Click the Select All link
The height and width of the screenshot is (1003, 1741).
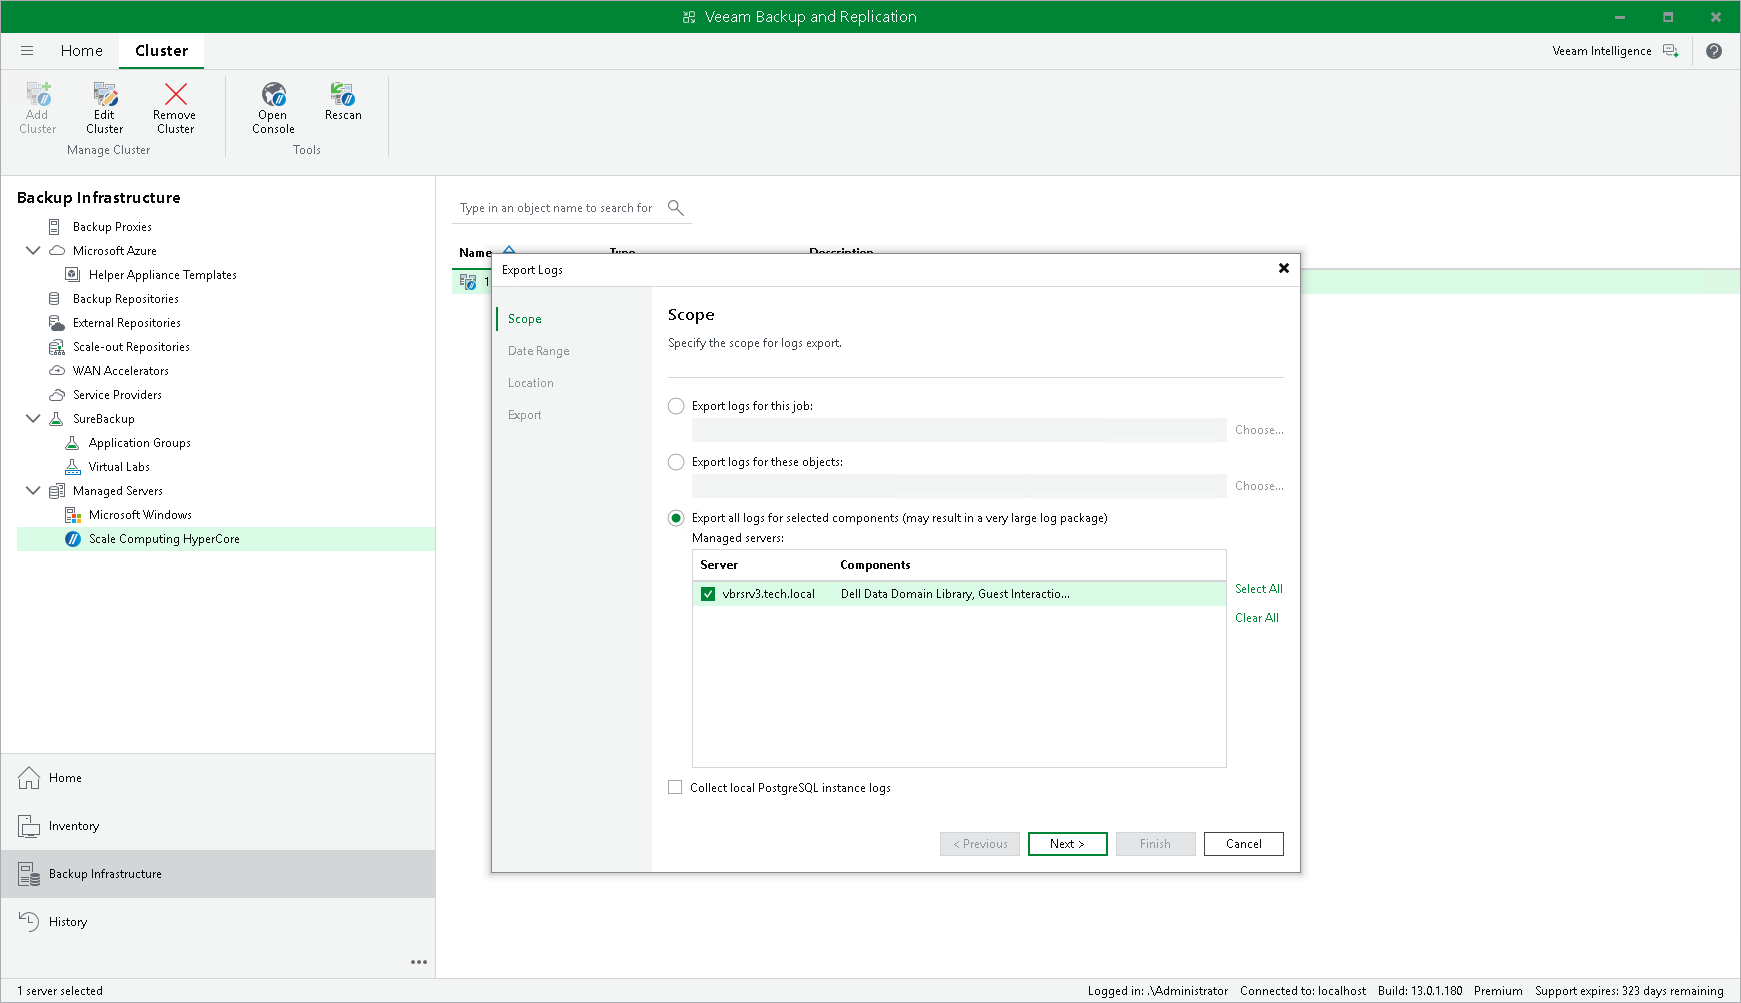(1259, 589)
